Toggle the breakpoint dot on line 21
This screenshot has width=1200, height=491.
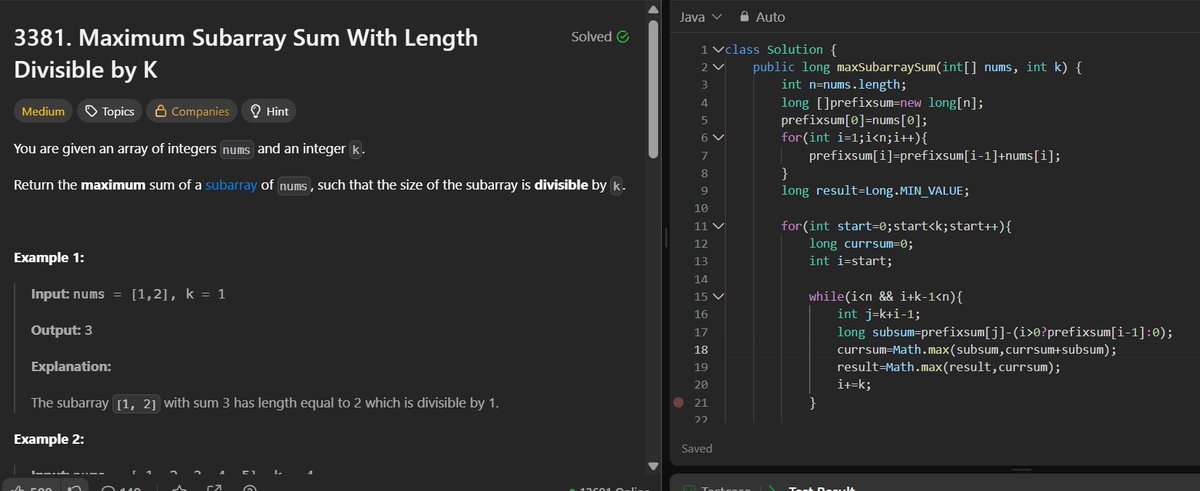(x=680, y=403)
